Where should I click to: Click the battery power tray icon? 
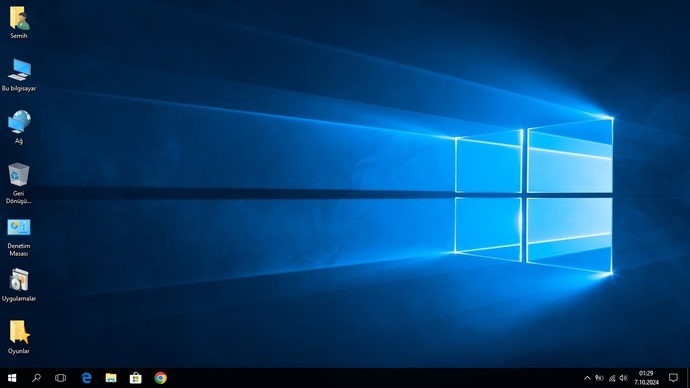[599, 378]
